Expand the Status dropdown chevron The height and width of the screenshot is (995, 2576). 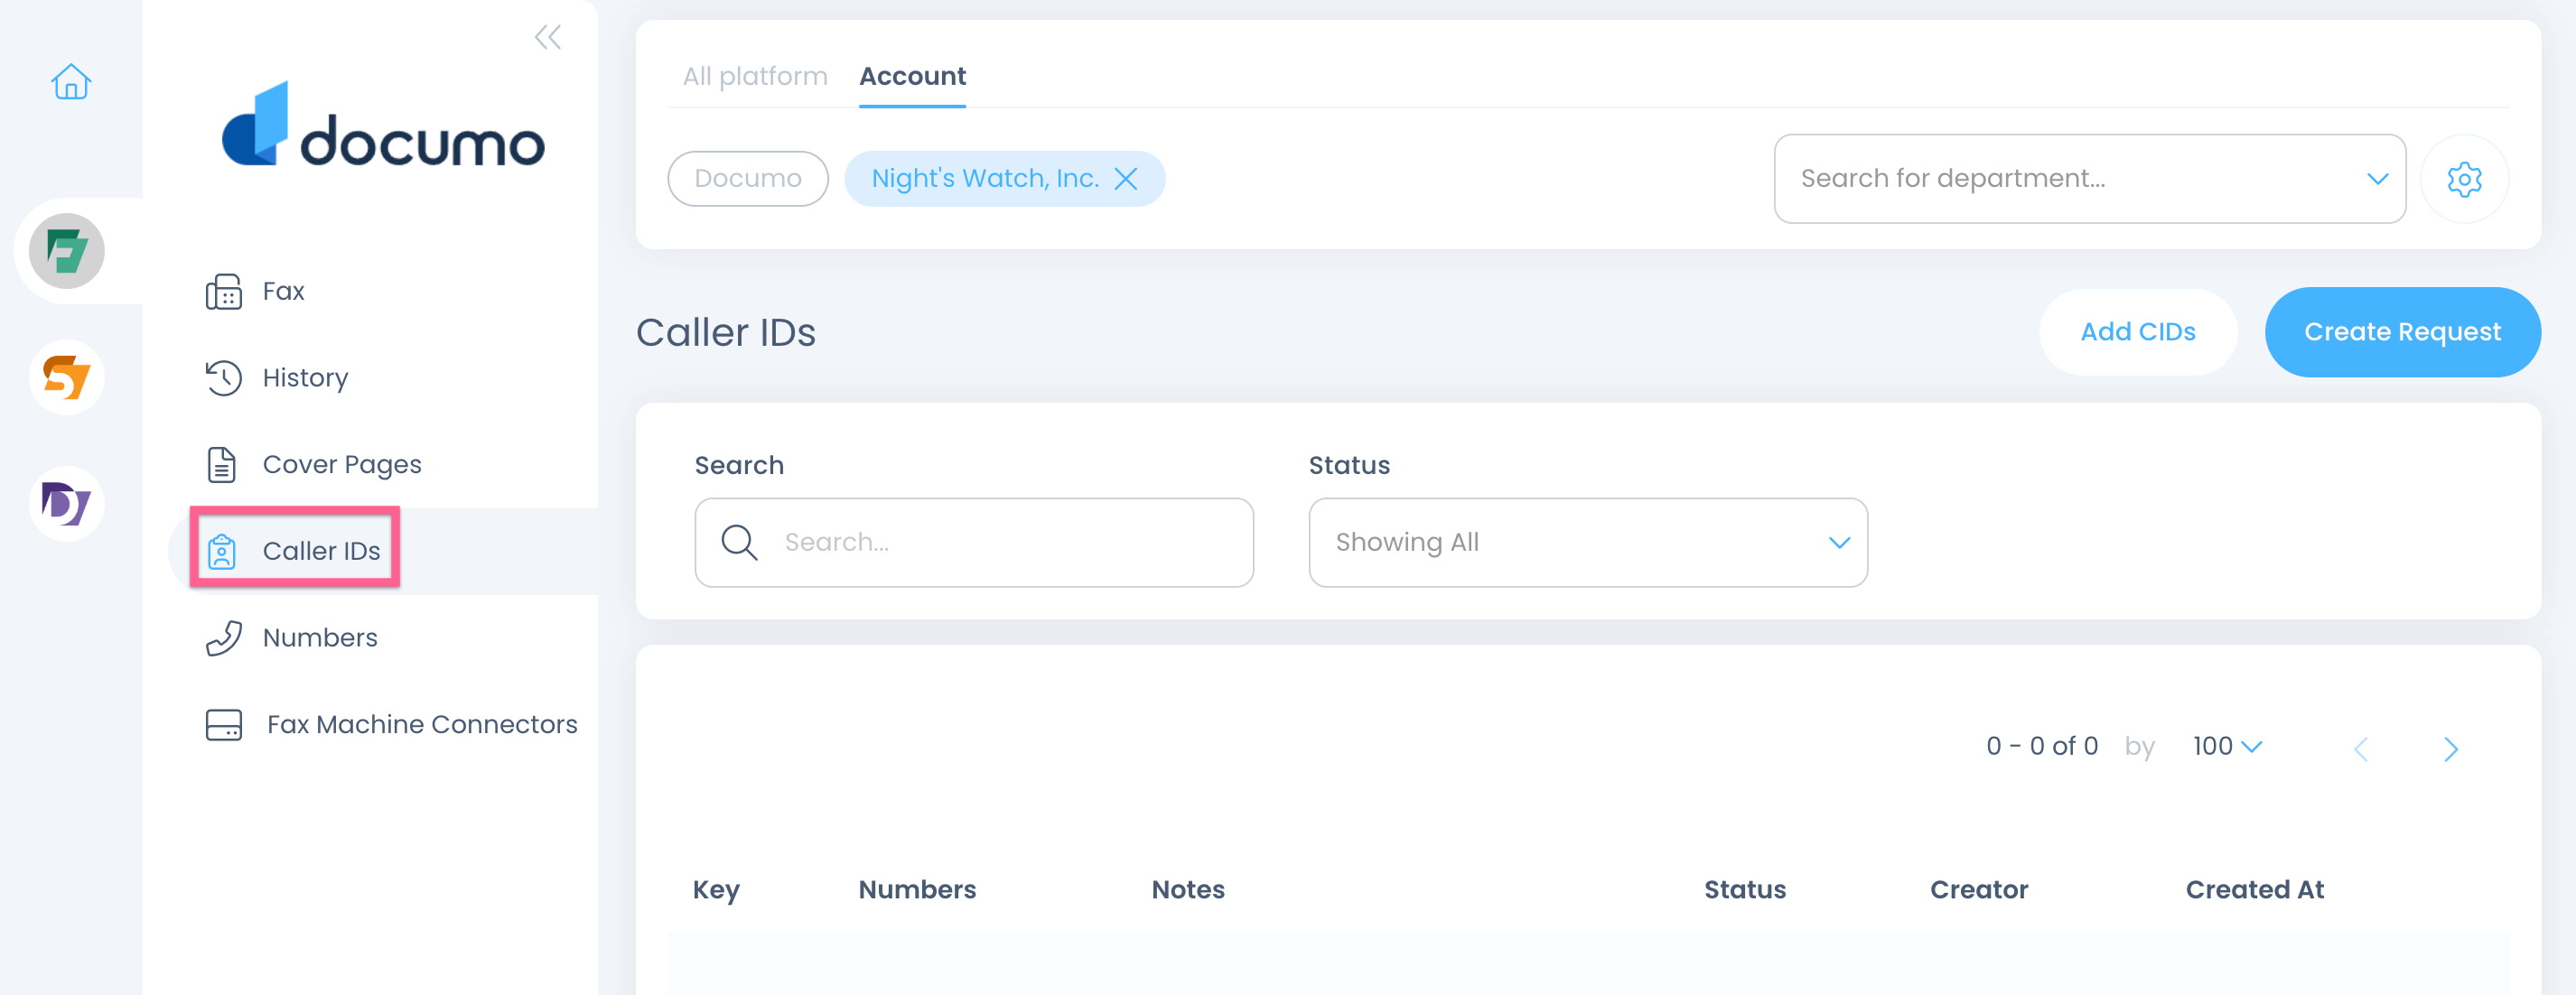(1840, 542)
